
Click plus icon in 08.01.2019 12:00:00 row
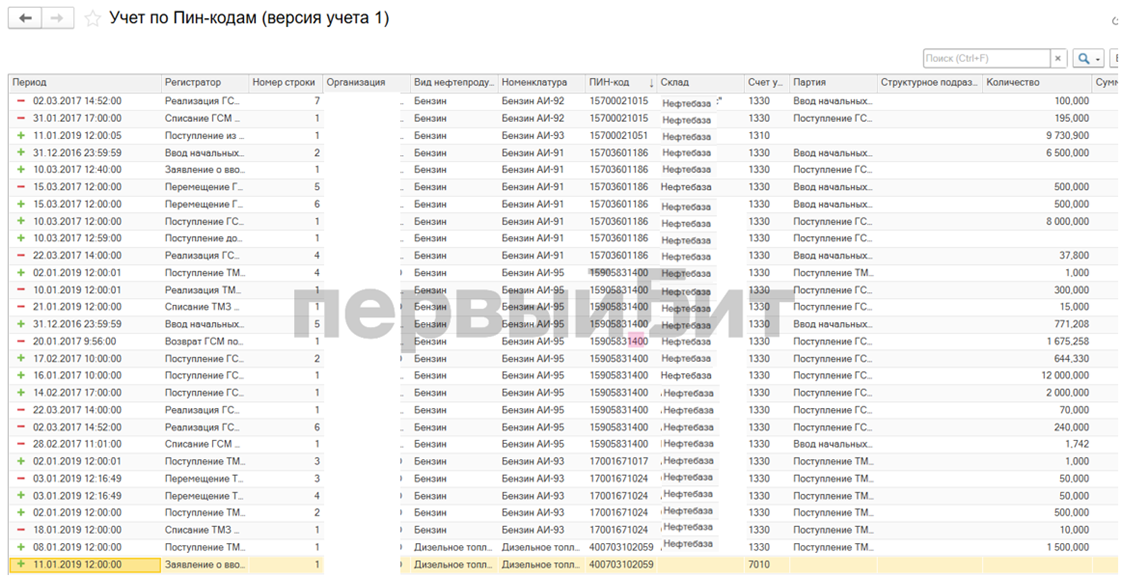[x=21, y=547]
